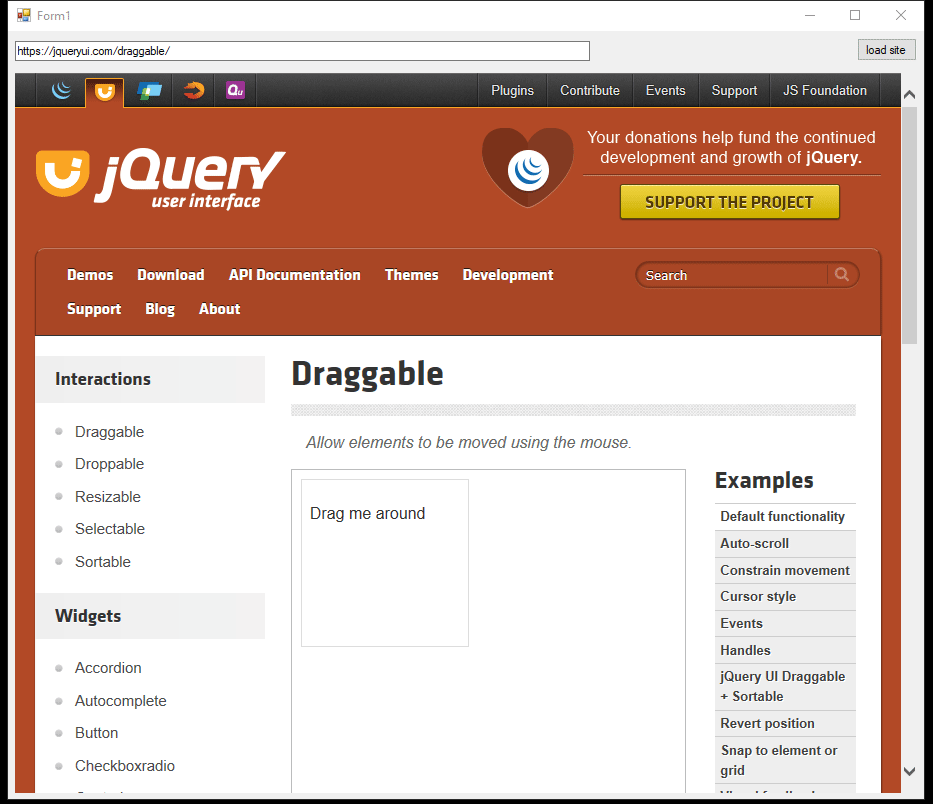Click the SUPPORT THE PROJECT button
This screenshot has width=933, height=804.
(729, 201)
